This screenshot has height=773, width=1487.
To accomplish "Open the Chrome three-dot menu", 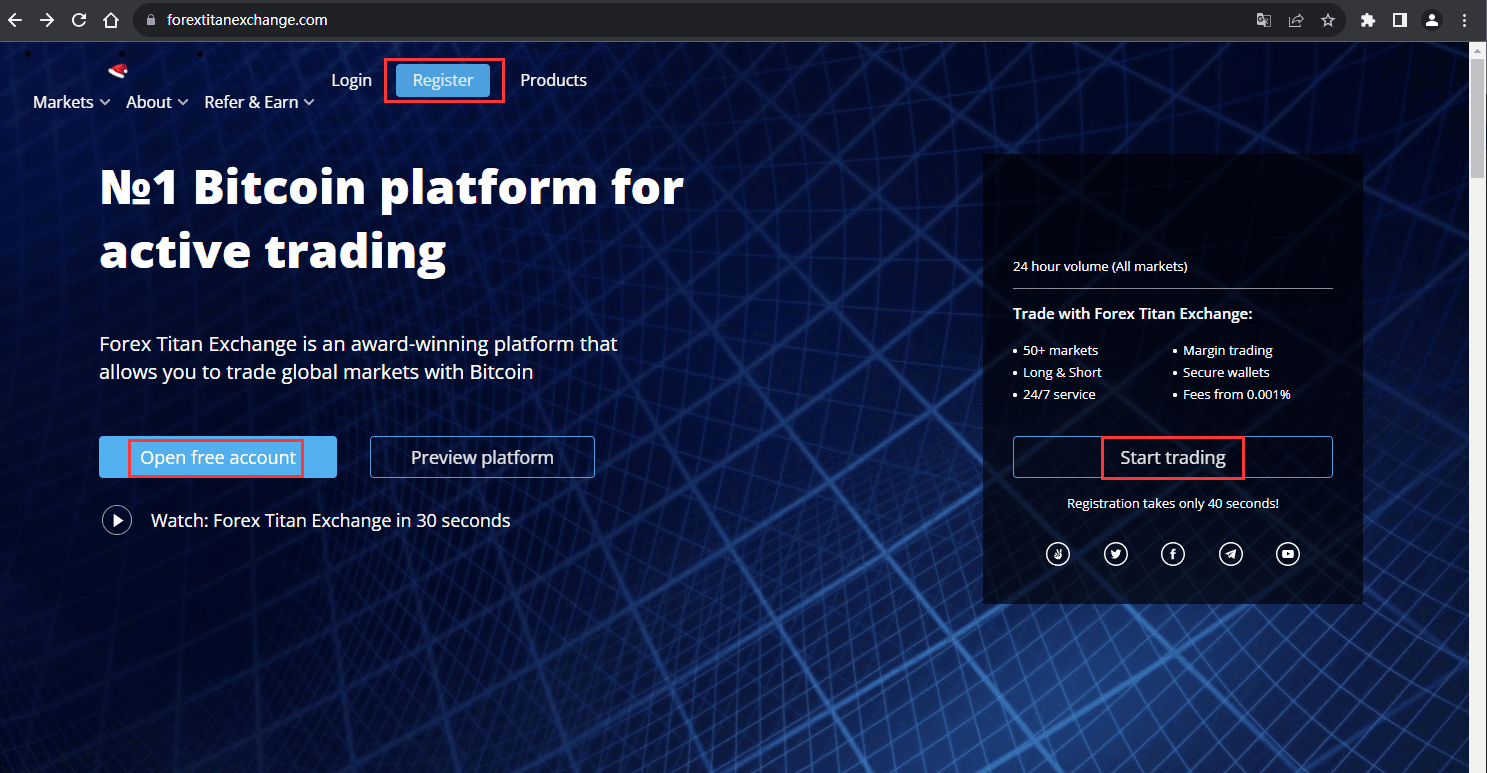I will [1464, 20].
